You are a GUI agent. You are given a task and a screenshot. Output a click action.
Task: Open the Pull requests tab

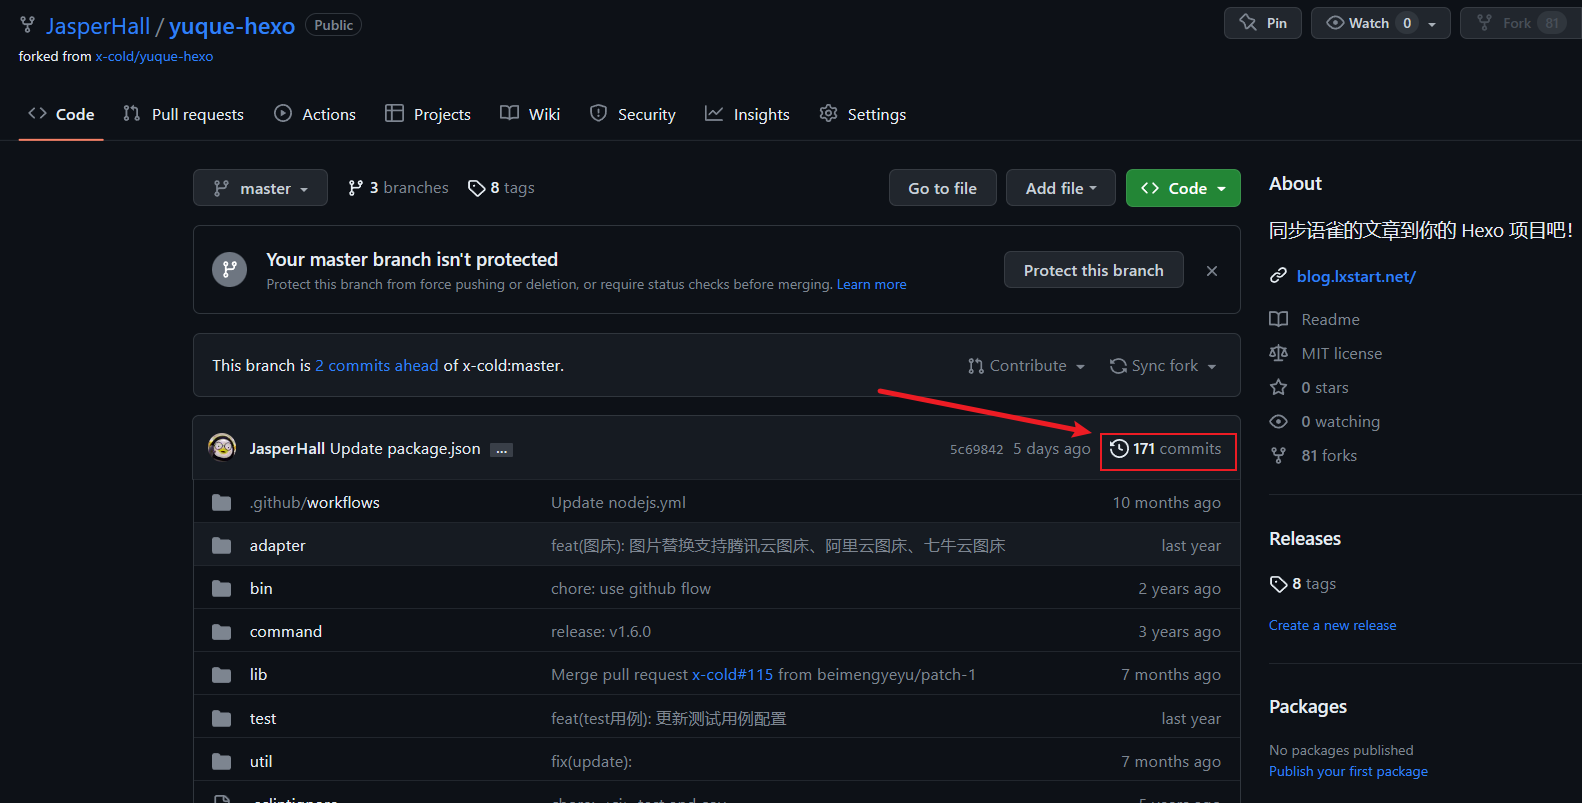tap(183, 114)
